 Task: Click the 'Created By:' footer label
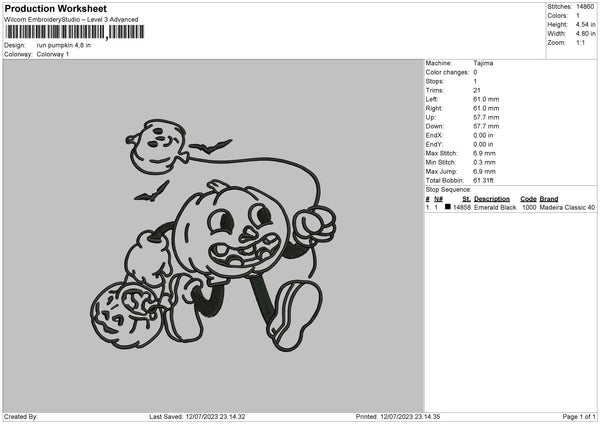click(x=21, y=417)
